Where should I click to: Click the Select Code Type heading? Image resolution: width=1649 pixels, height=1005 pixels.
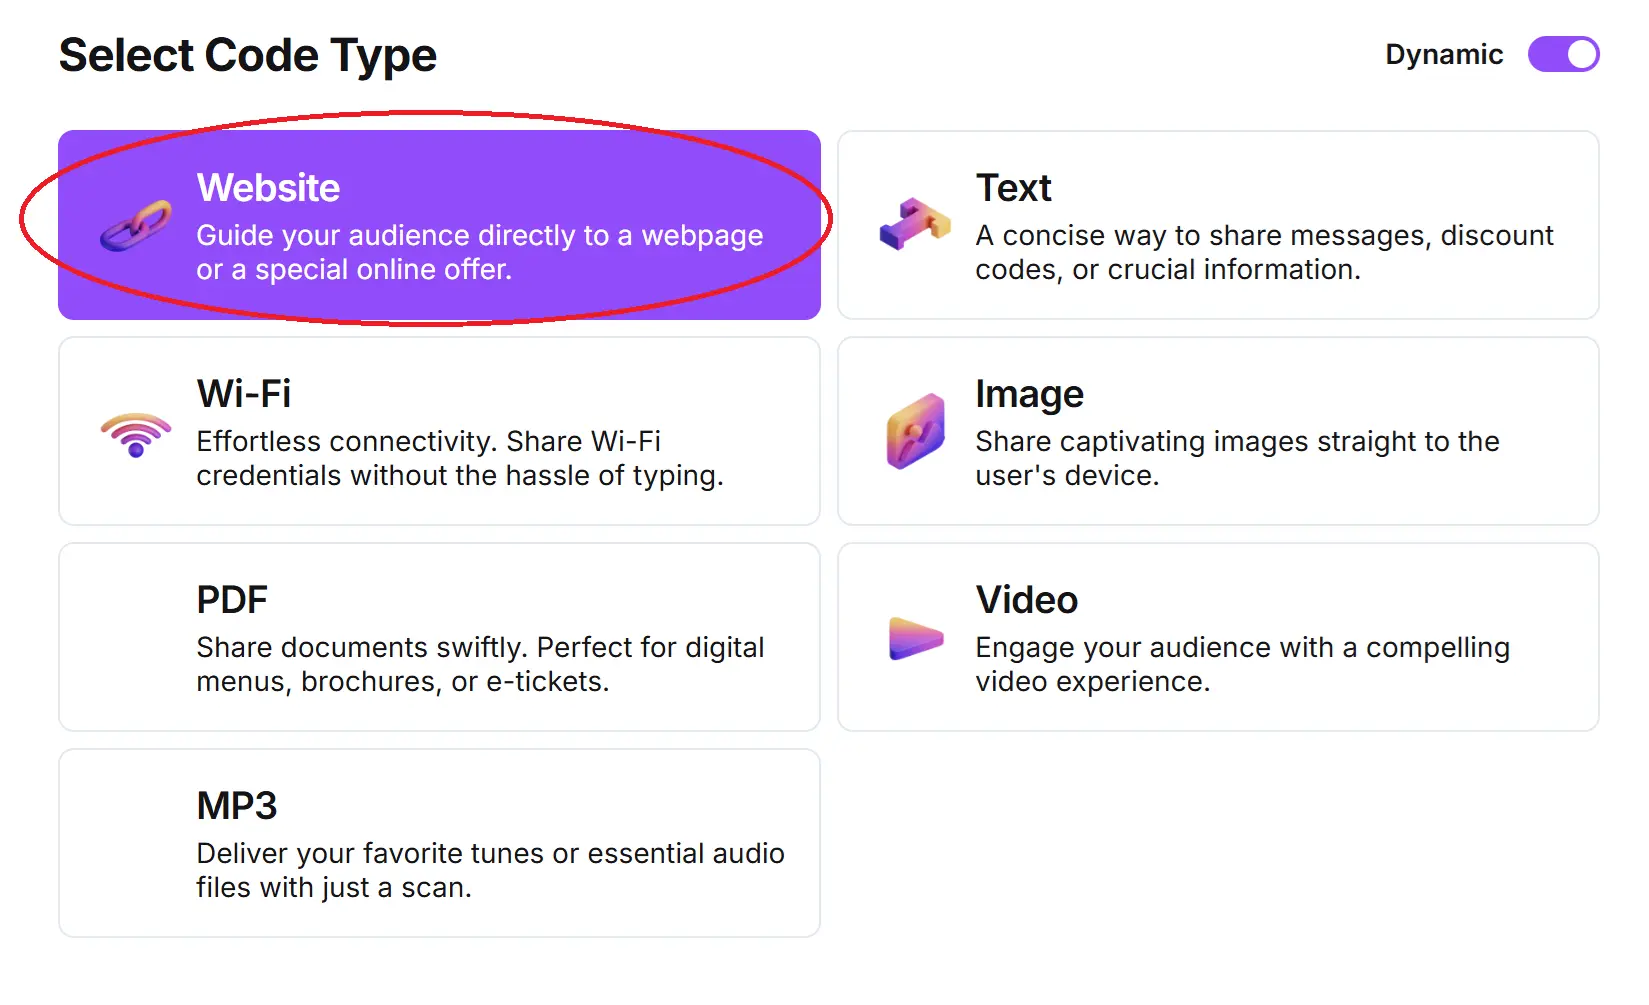[x=248, y=56]
